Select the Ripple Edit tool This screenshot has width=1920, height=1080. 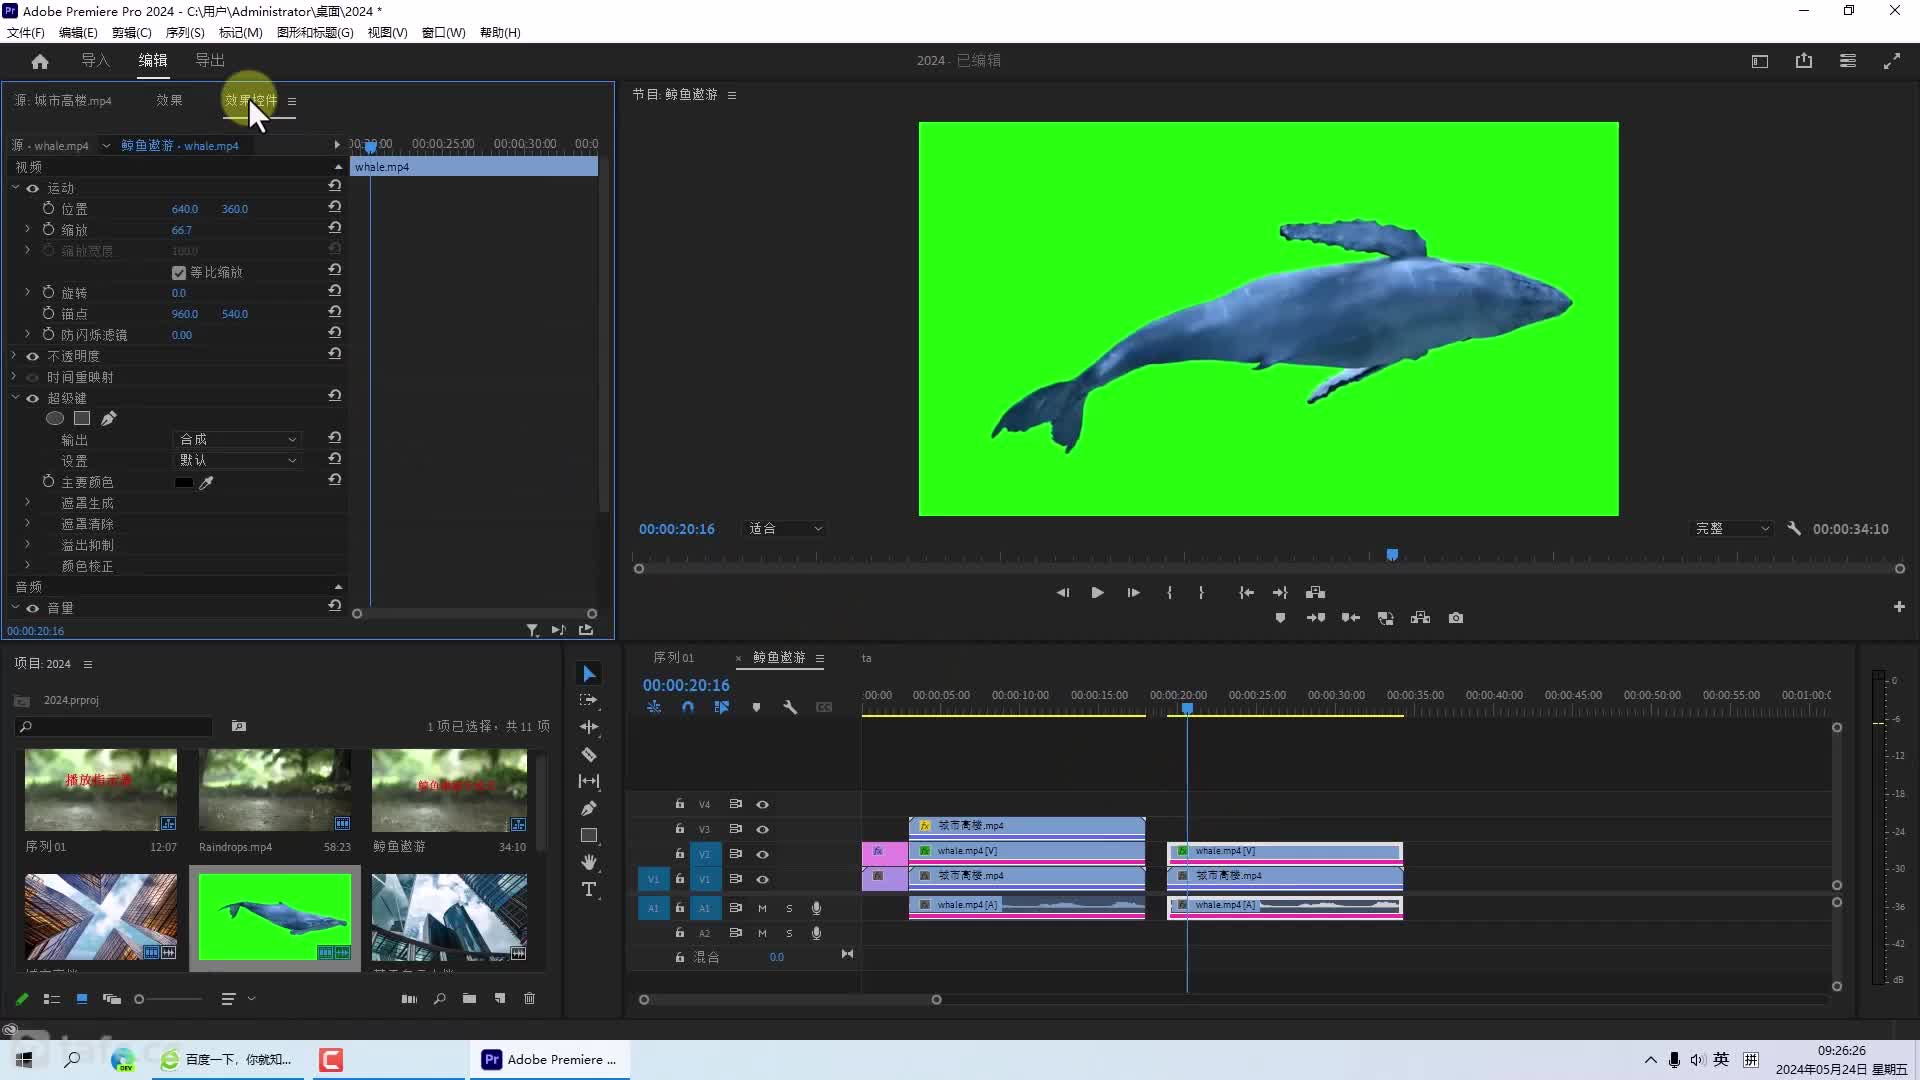click(589, 727)
